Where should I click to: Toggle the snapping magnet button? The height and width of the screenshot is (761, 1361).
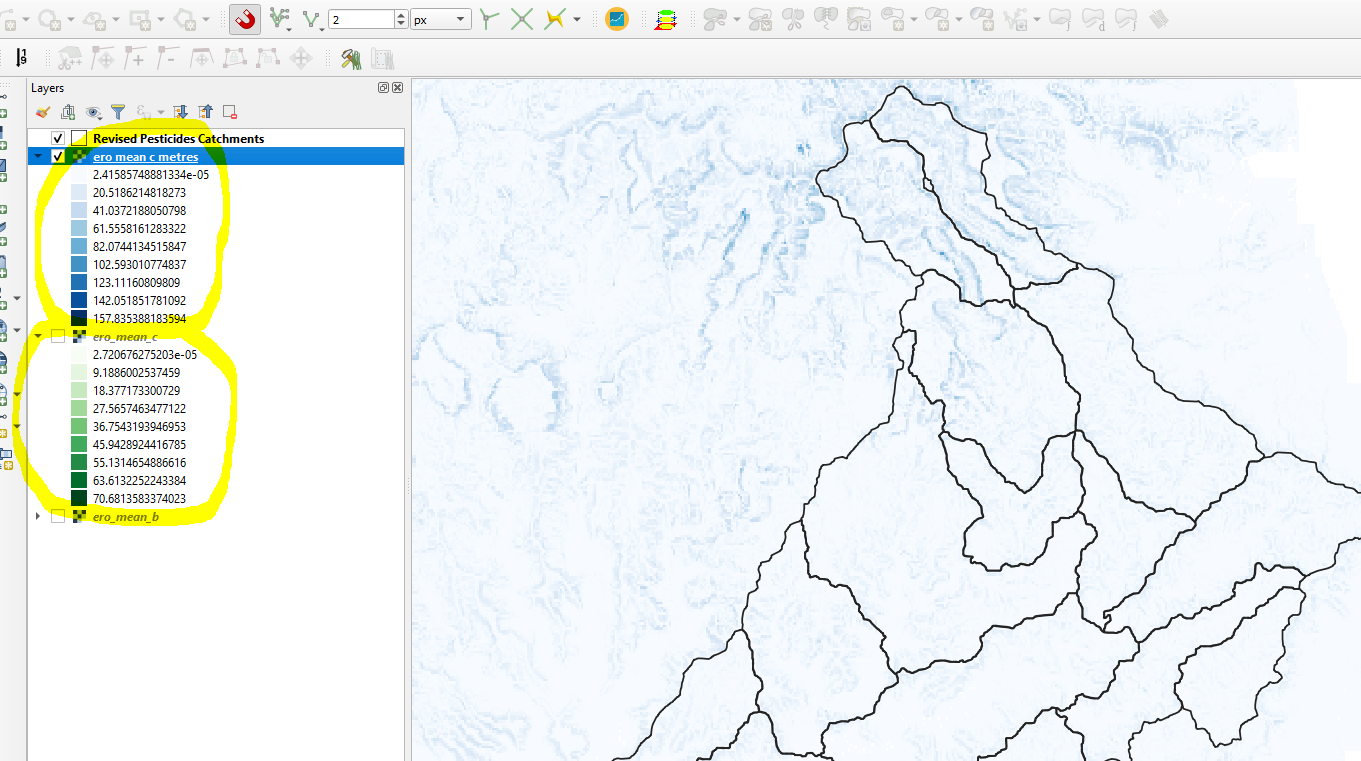point(245,19)
